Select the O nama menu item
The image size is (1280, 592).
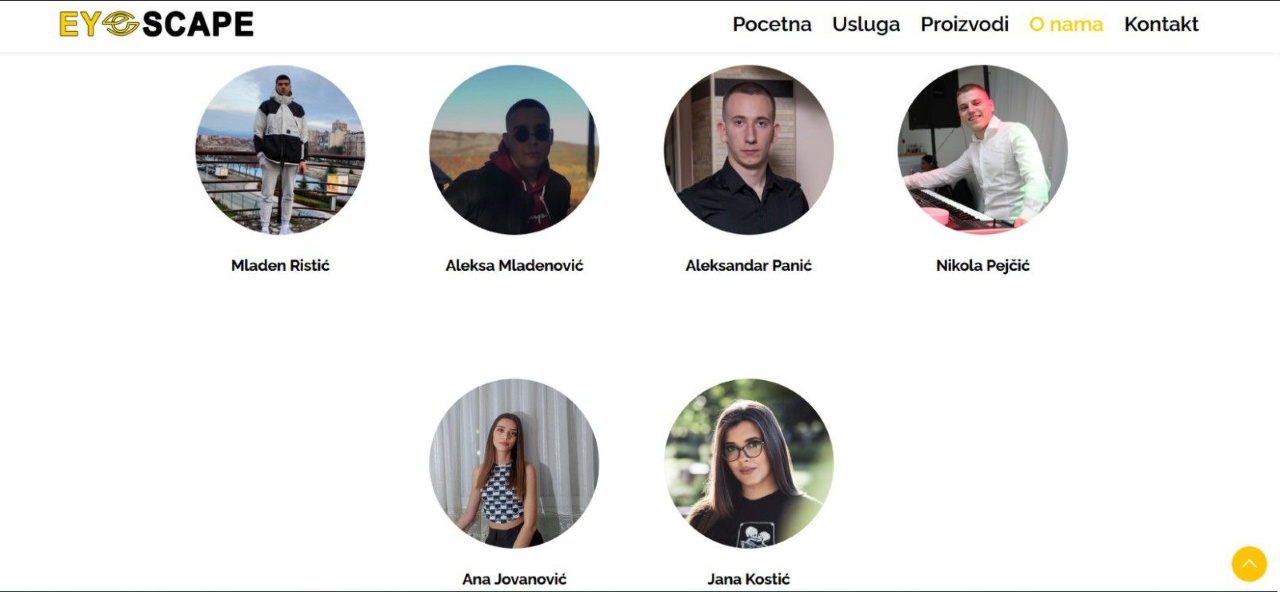click(x=1066, y=24)
